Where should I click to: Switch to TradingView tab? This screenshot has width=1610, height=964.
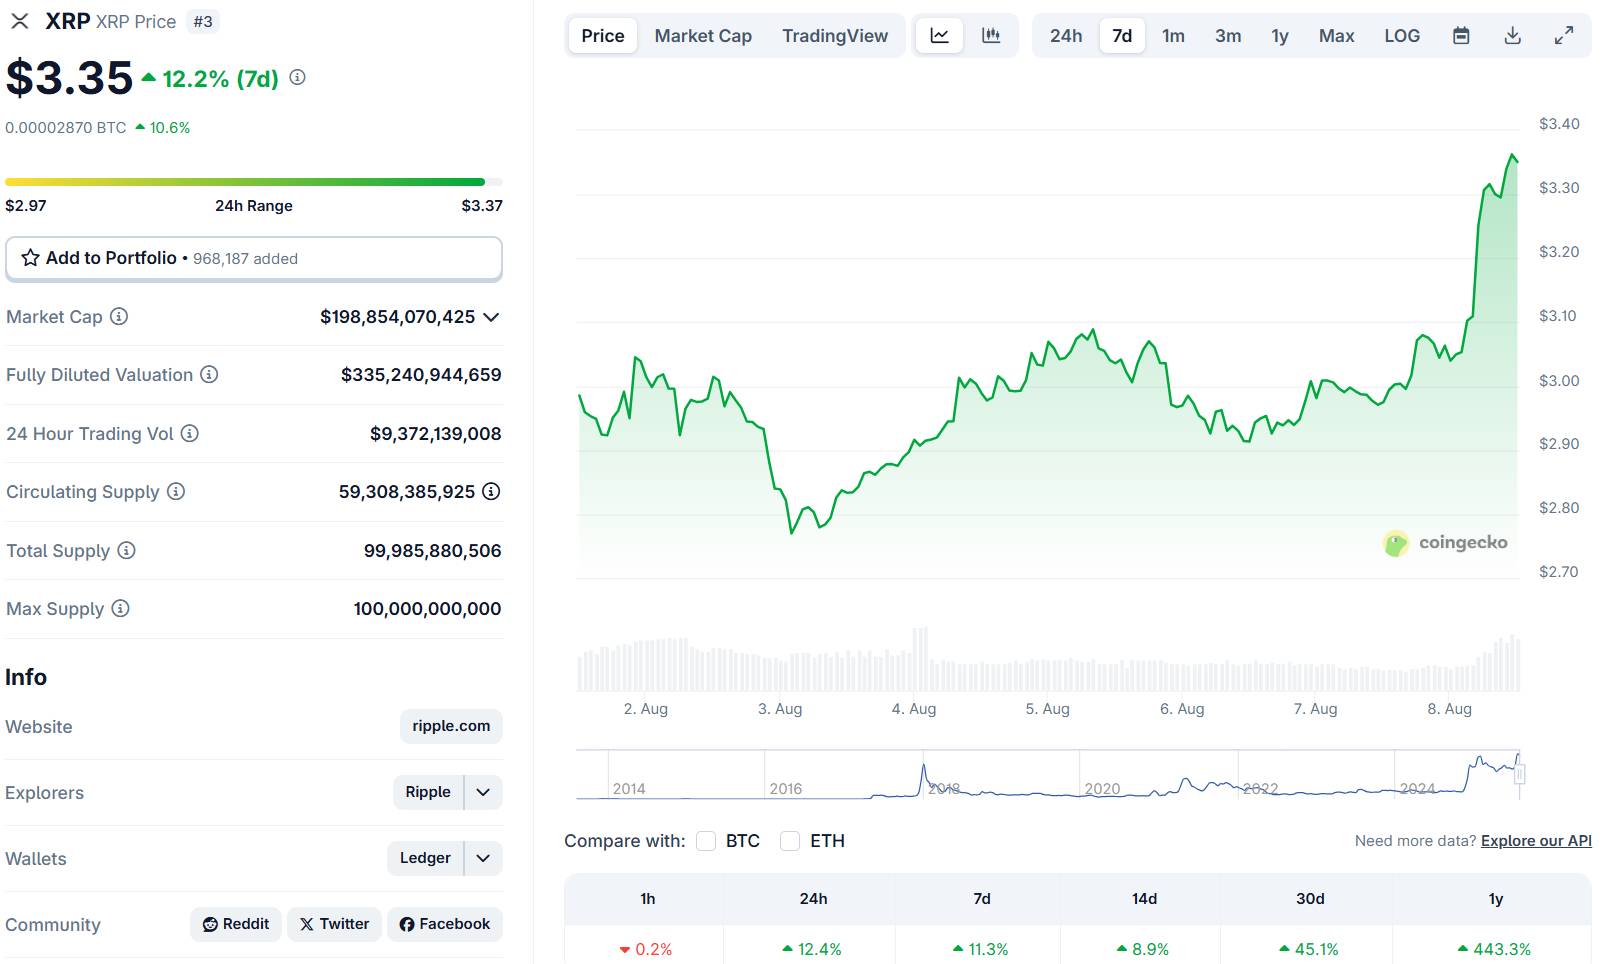coord(835,36)
